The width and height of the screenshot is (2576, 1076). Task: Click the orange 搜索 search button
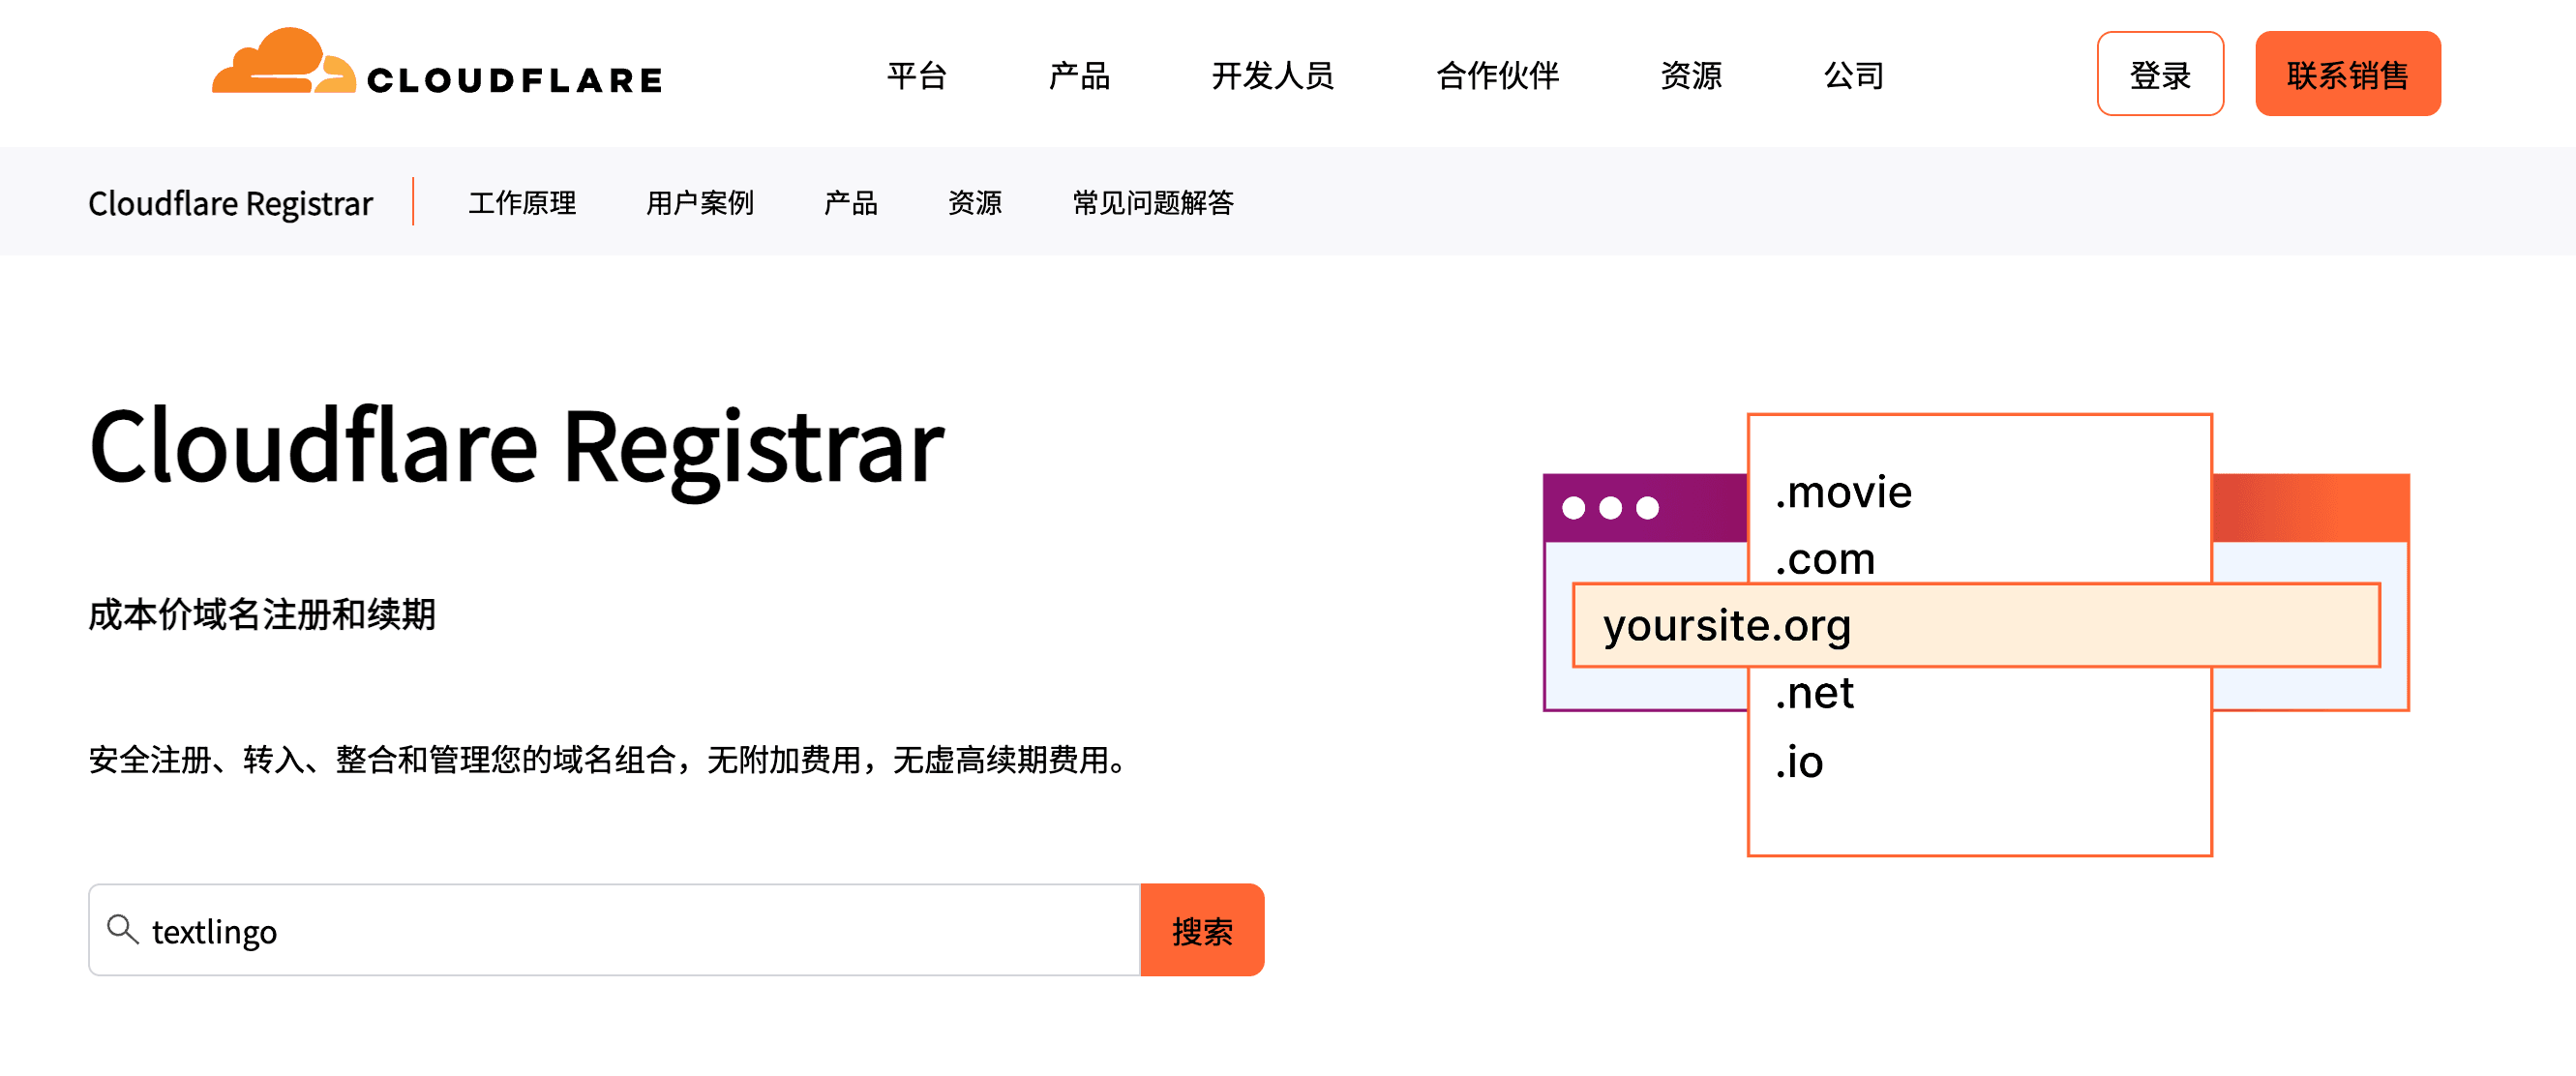click(x=1202, y=930)
